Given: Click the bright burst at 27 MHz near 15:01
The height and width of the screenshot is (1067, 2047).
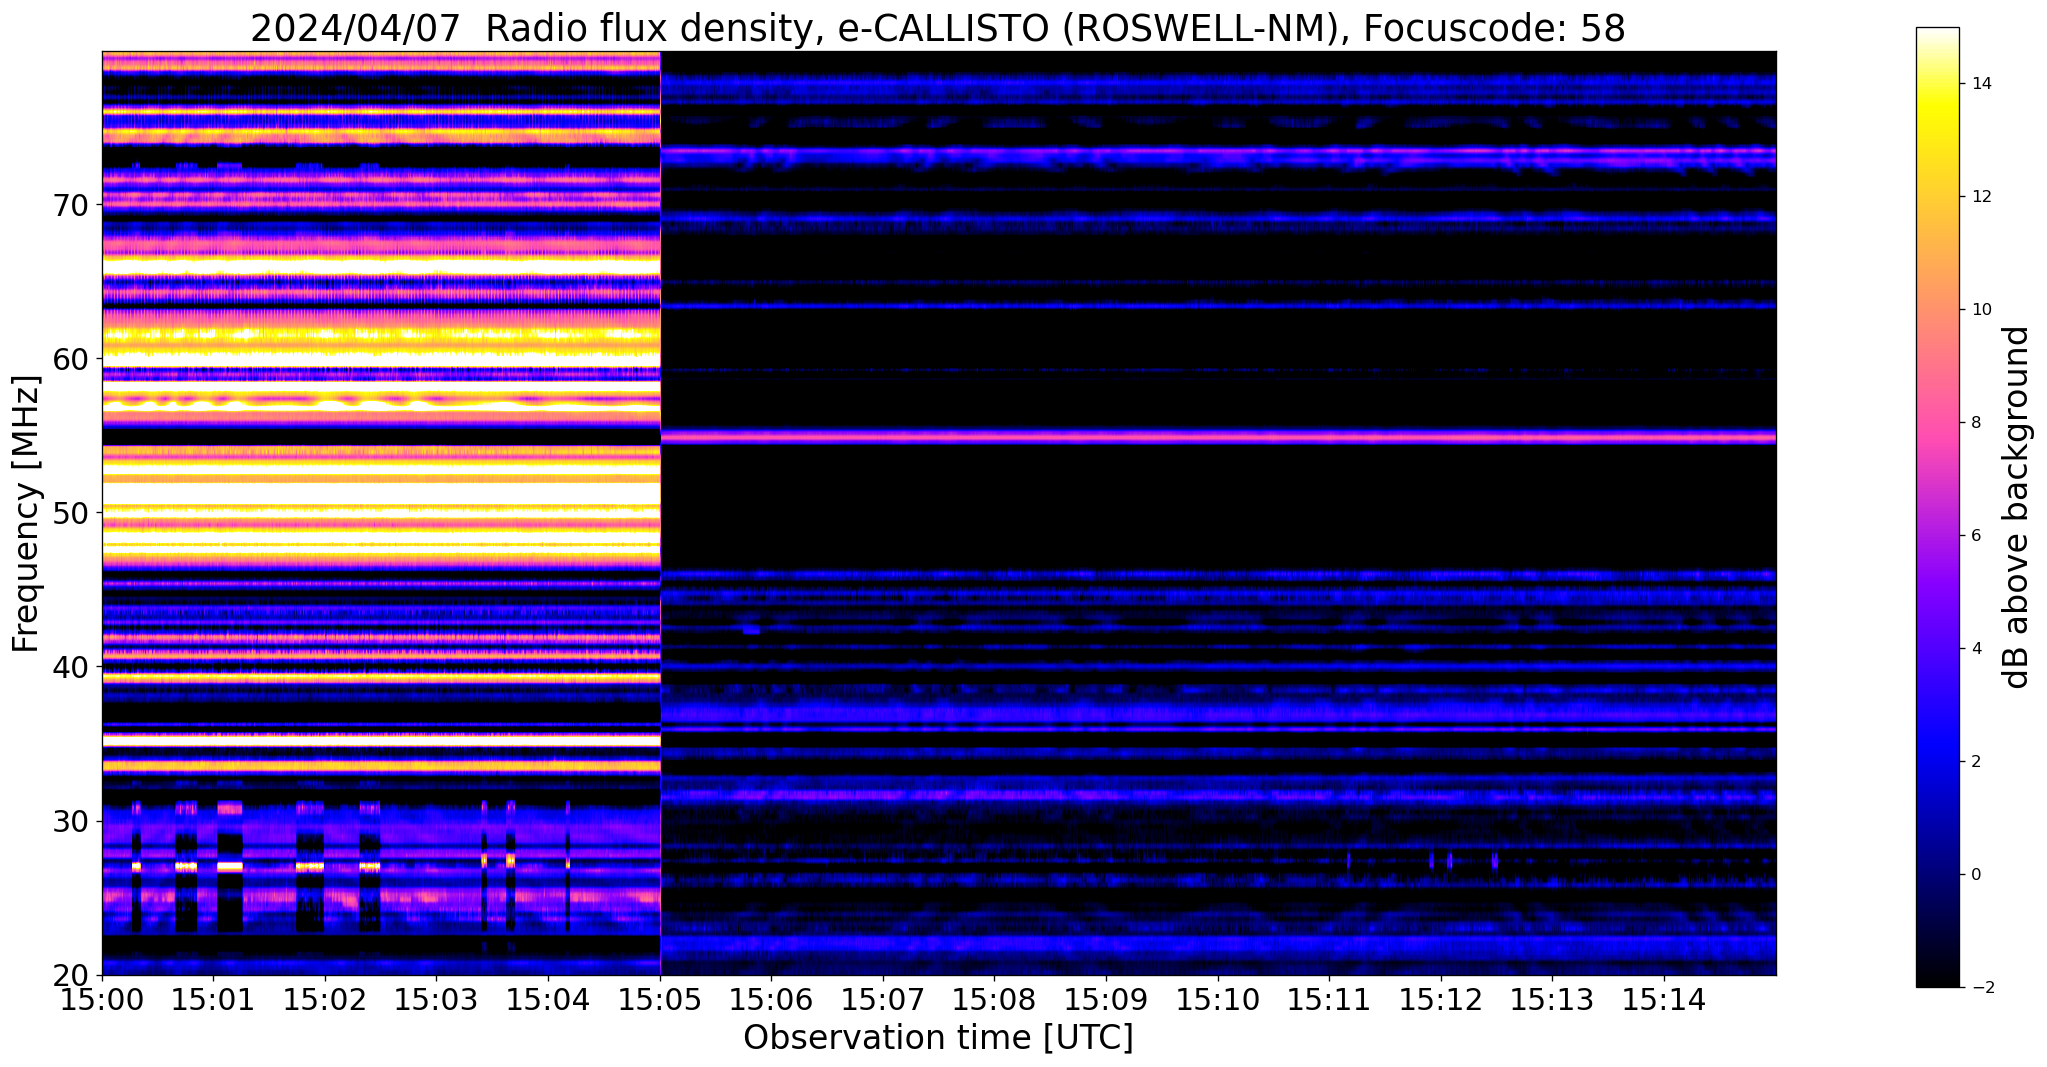Looking at the screenshot, I should coord(230,867).
